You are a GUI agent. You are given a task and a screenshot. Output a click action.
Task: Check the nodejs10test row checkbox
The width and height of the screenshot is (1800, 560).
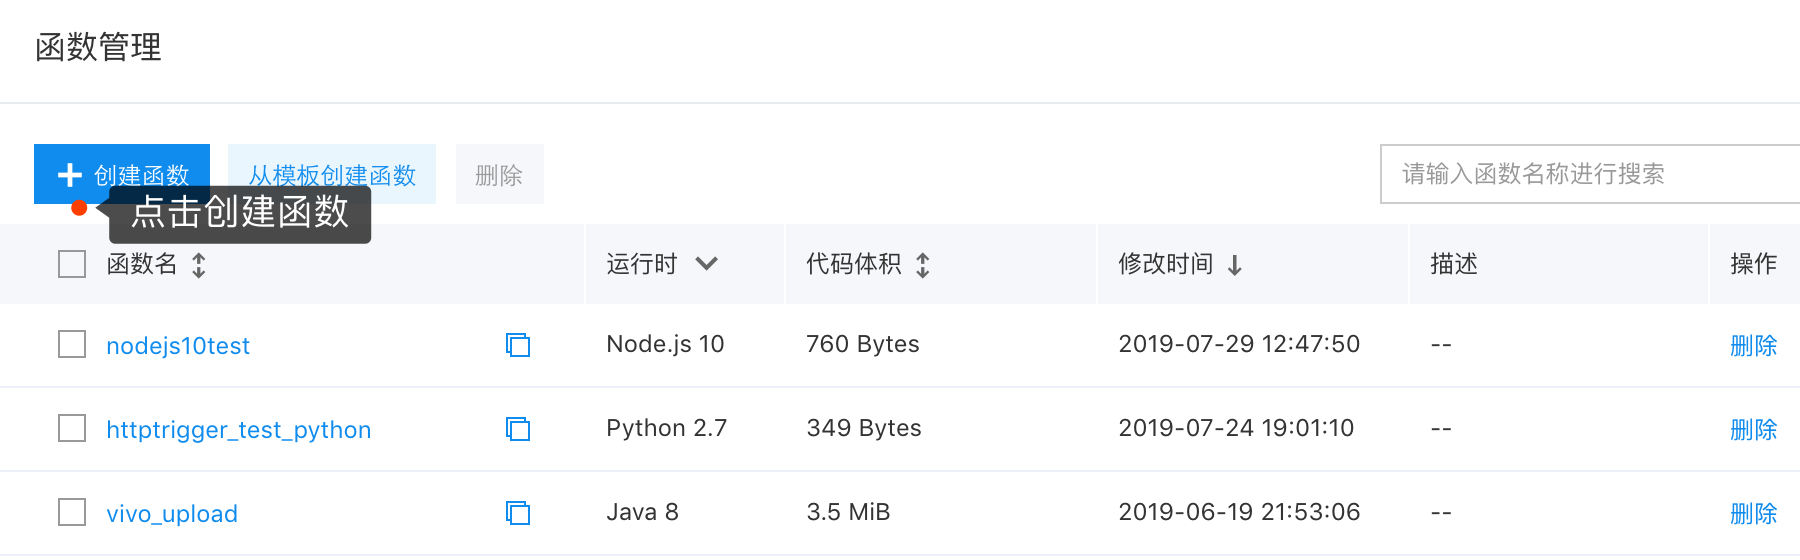click(x=72, y=344)
